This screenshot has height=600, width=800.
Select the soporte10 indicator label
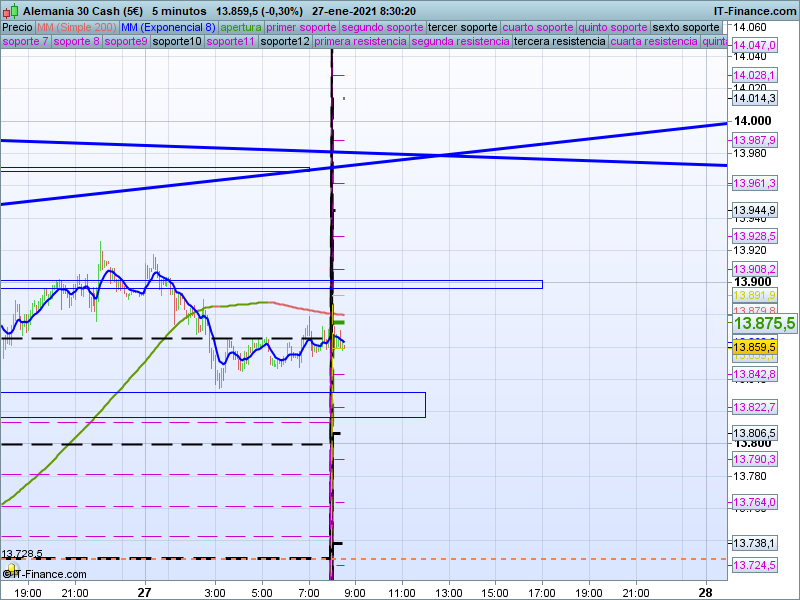[x=177, y=42]
